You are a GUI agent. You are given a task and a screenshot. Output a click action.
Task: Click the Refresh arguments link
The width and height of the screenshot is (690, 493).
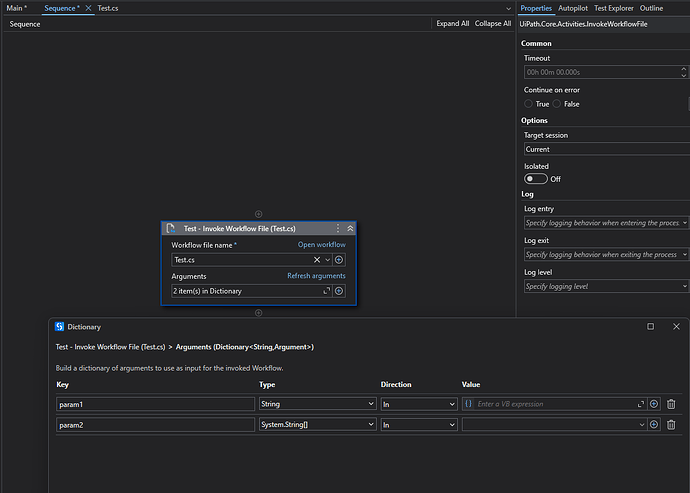click(316, 276)
